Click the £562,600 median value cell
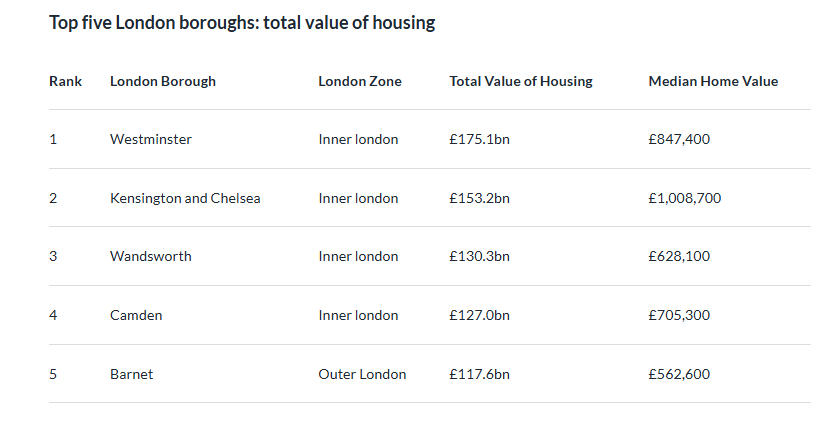The image size is (833, 421). (x=679, y=374)
